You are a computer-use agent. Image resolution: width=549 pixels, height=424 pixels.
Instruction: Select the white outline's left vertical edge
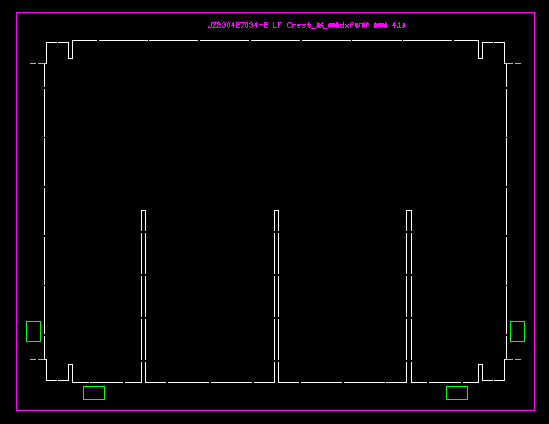point(44,211)
